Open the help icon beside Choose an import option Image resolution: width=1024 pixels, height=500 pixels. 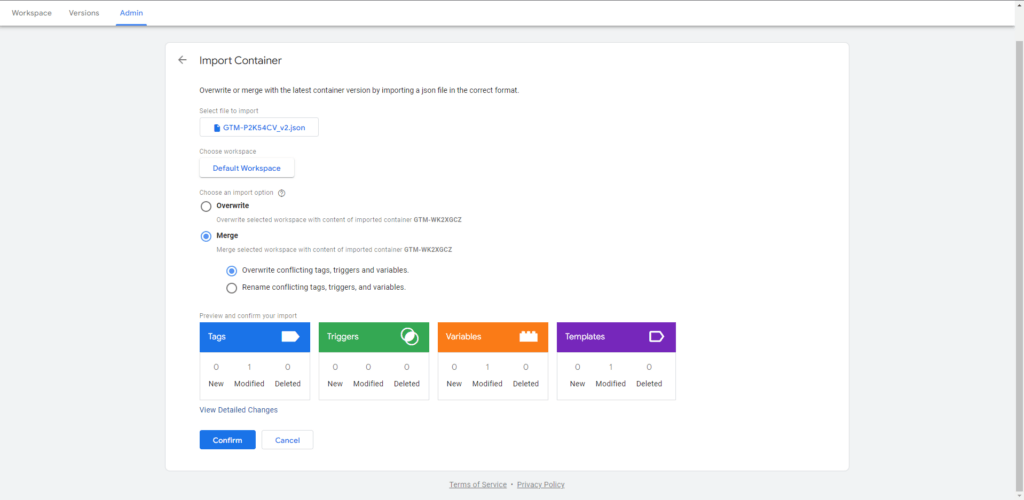tap(282, 193)
